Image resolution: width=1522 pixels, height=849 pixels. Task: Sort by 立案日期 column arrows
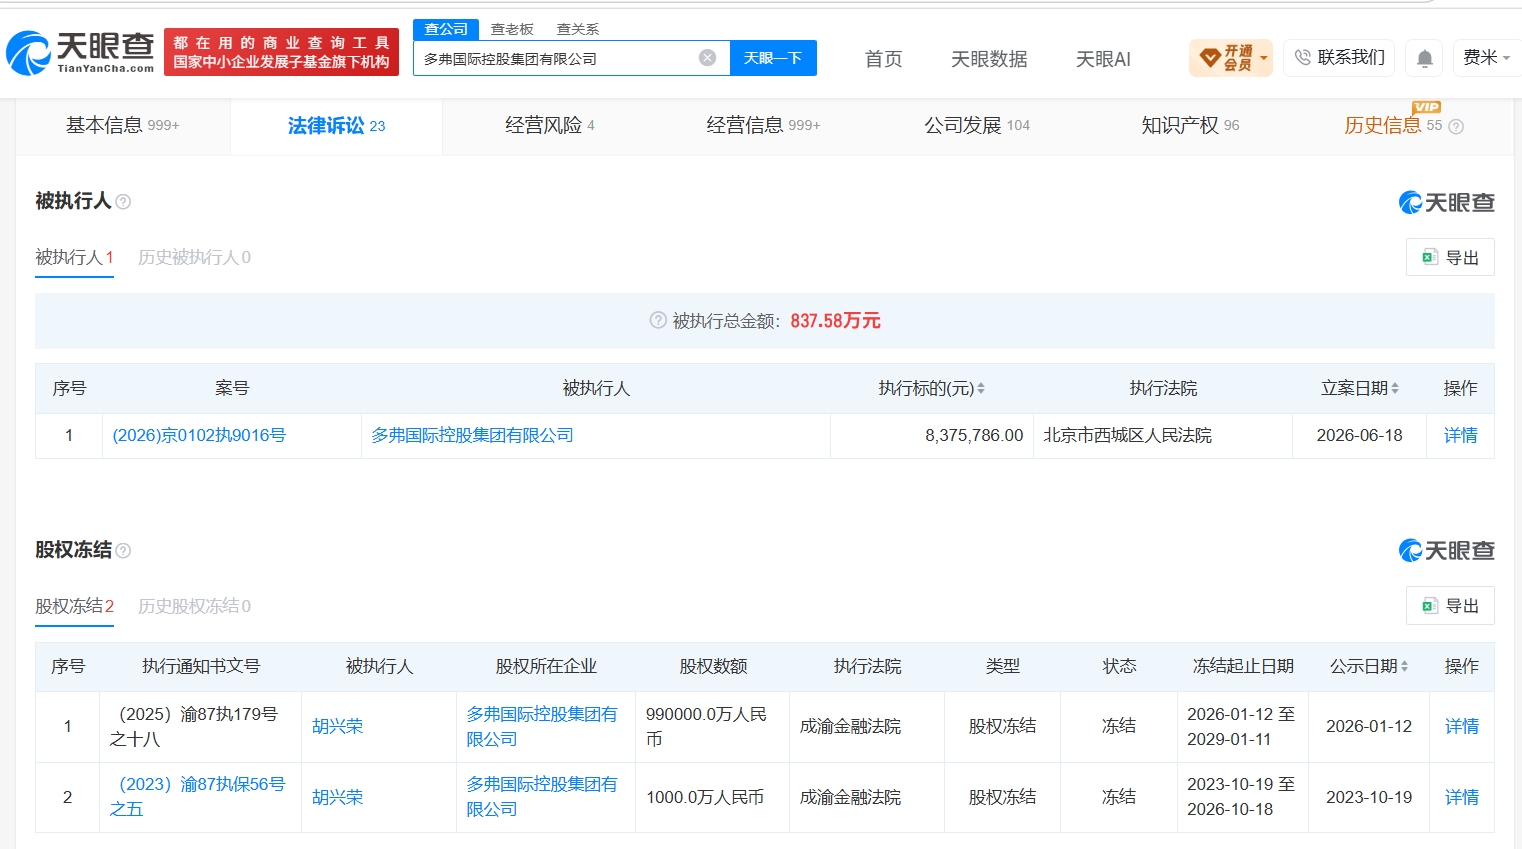(1395, 388)
